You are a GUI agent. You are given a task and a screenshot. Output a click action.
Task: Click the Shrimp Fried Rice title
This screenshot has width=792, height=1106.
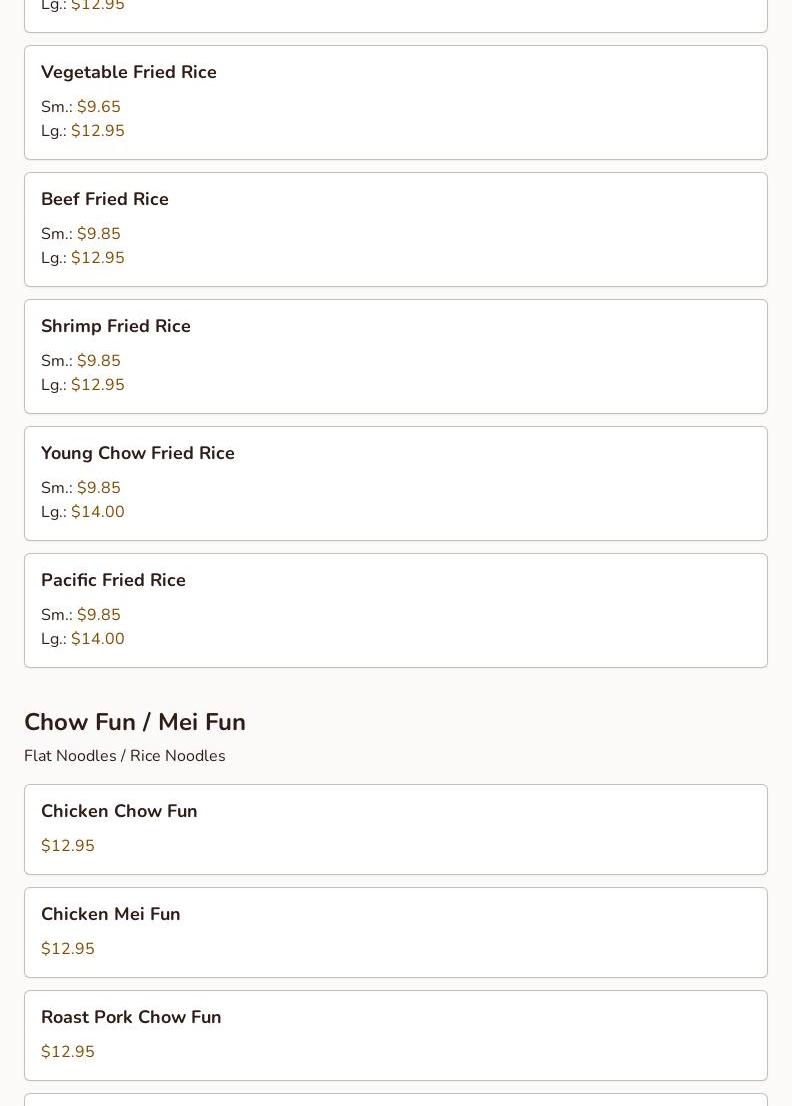click(115, 326)
